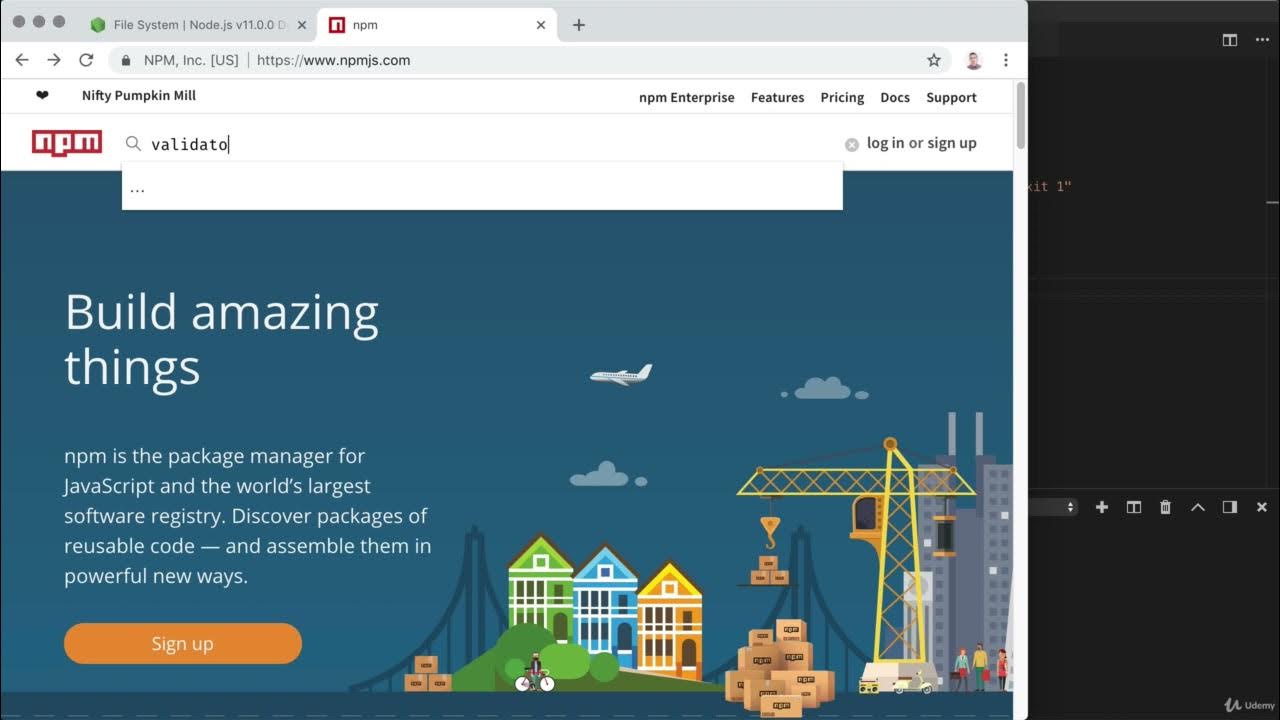Click the heart icon in top bar
Viewport: 1280px width, 720px height.
(x=42, y=96)
